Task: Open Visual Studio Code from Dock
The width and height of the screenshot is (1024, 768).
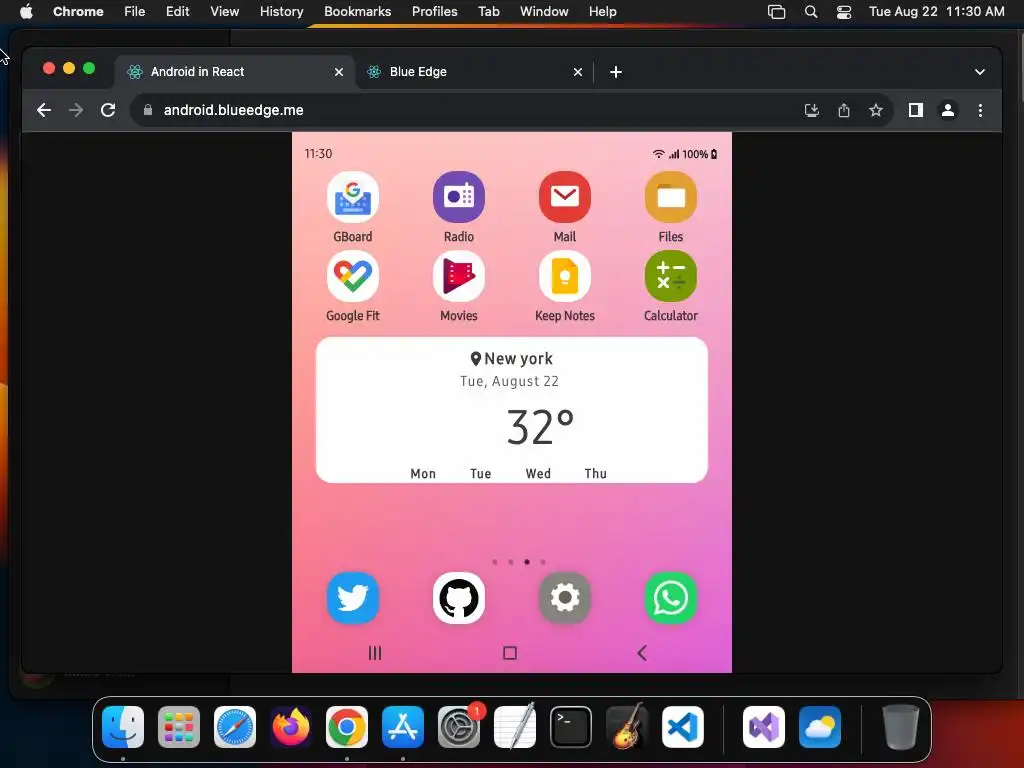Action: [682, 727]
